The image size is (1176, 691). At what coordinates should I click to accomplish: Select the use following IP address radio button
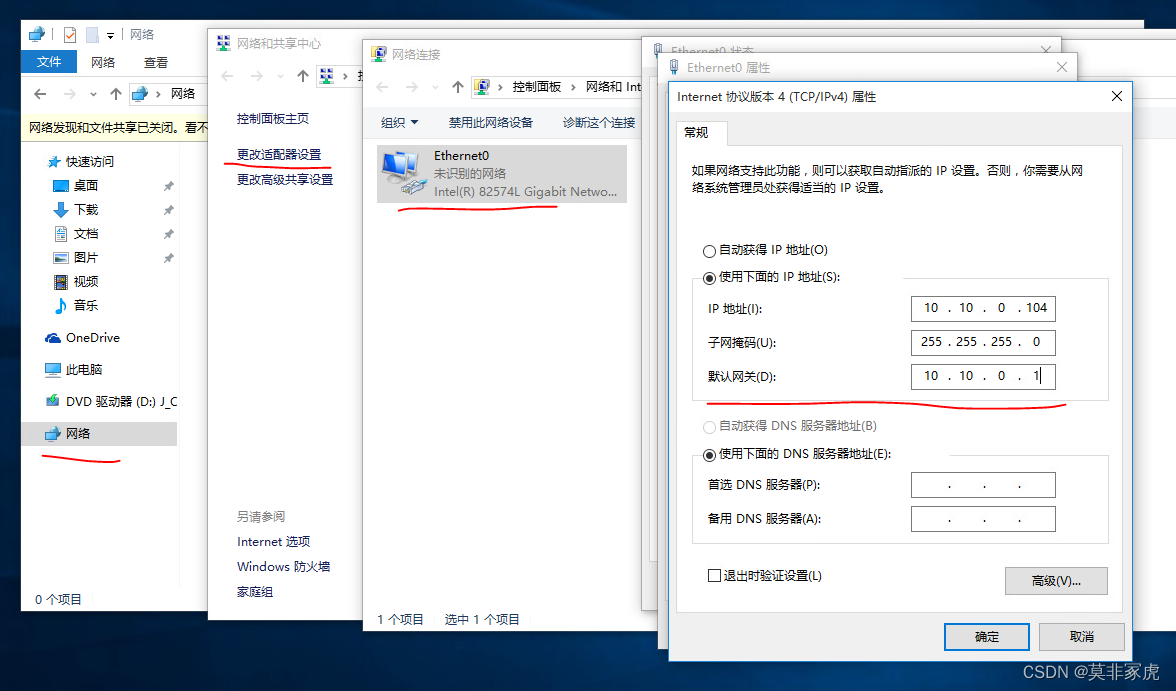(709, 278)
